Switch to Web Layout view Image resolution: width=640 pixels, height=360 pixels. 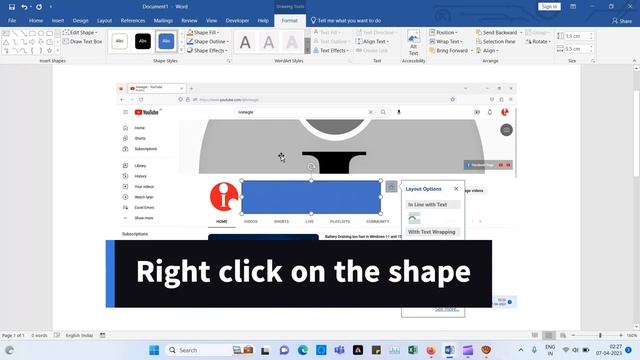coord(562,336)
